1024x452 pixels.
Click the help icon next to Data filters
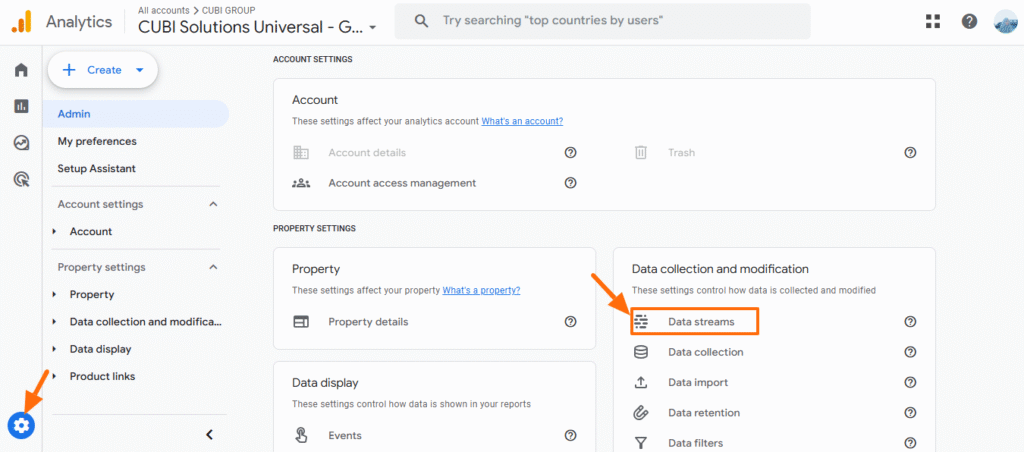click(x=910, y=443)
